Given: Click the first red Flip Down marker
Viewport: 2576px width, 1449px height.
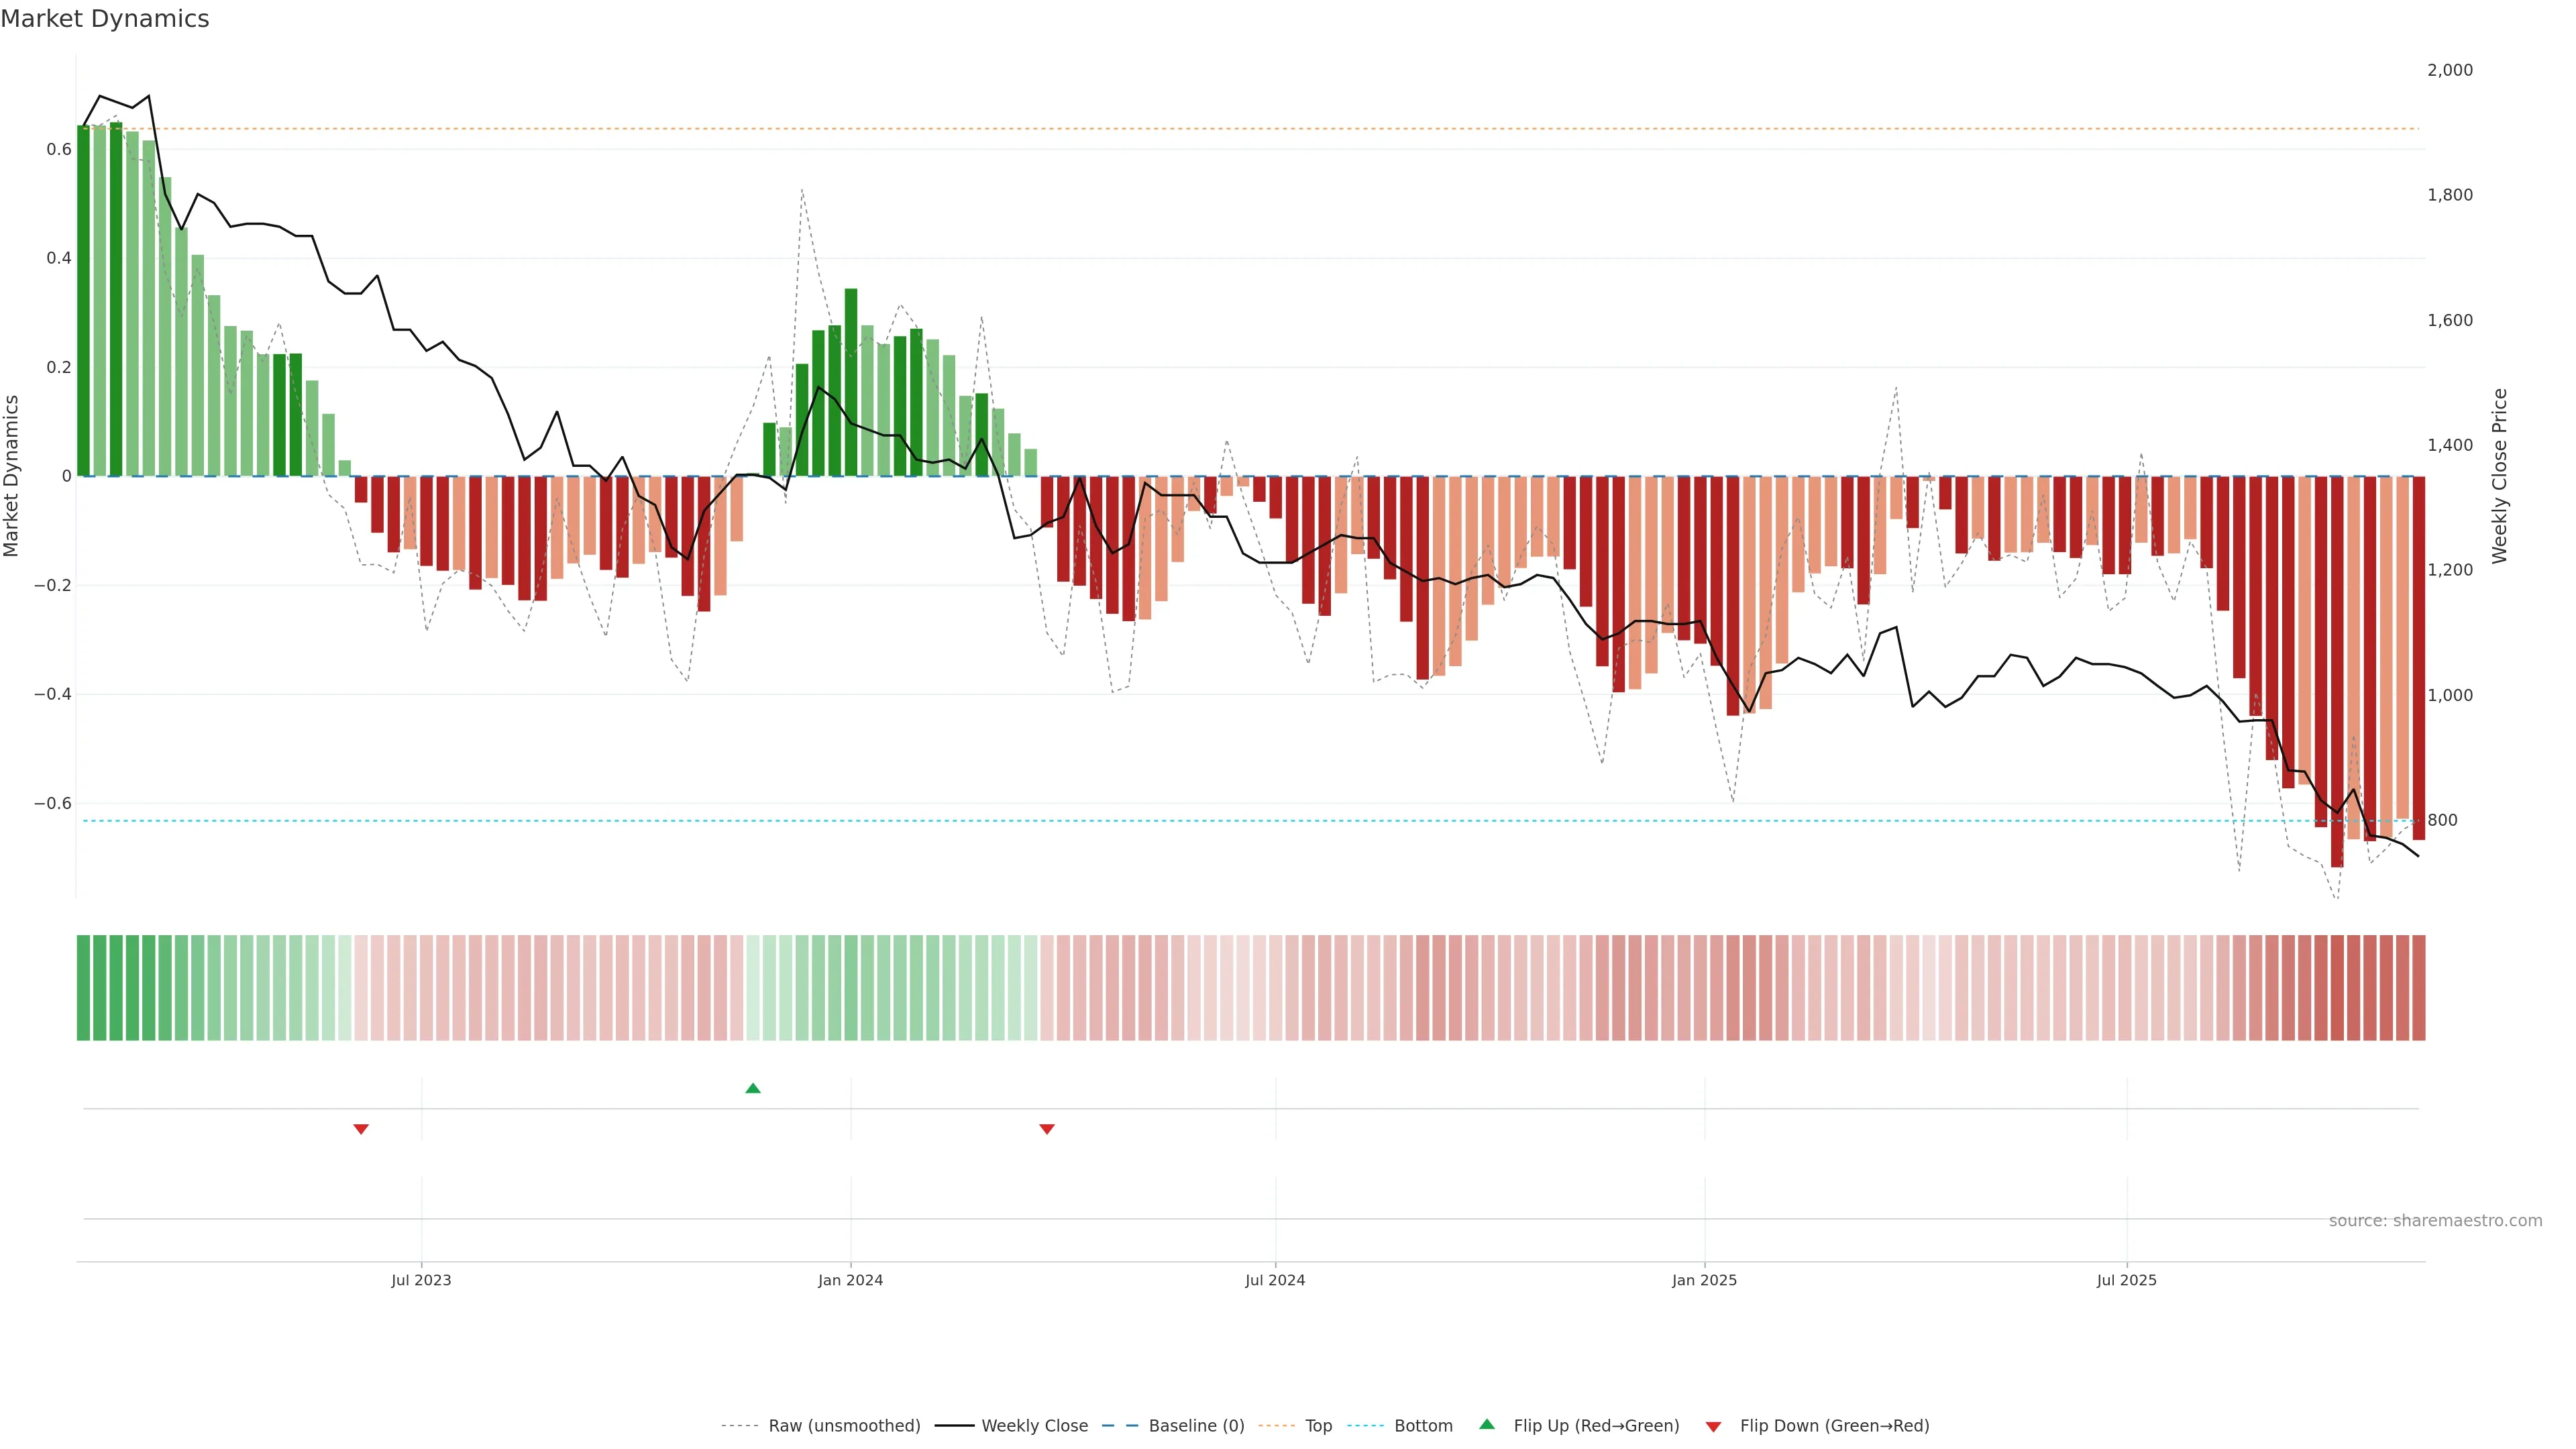Looking at the screenshot, I should click(x=361, y=1129).
